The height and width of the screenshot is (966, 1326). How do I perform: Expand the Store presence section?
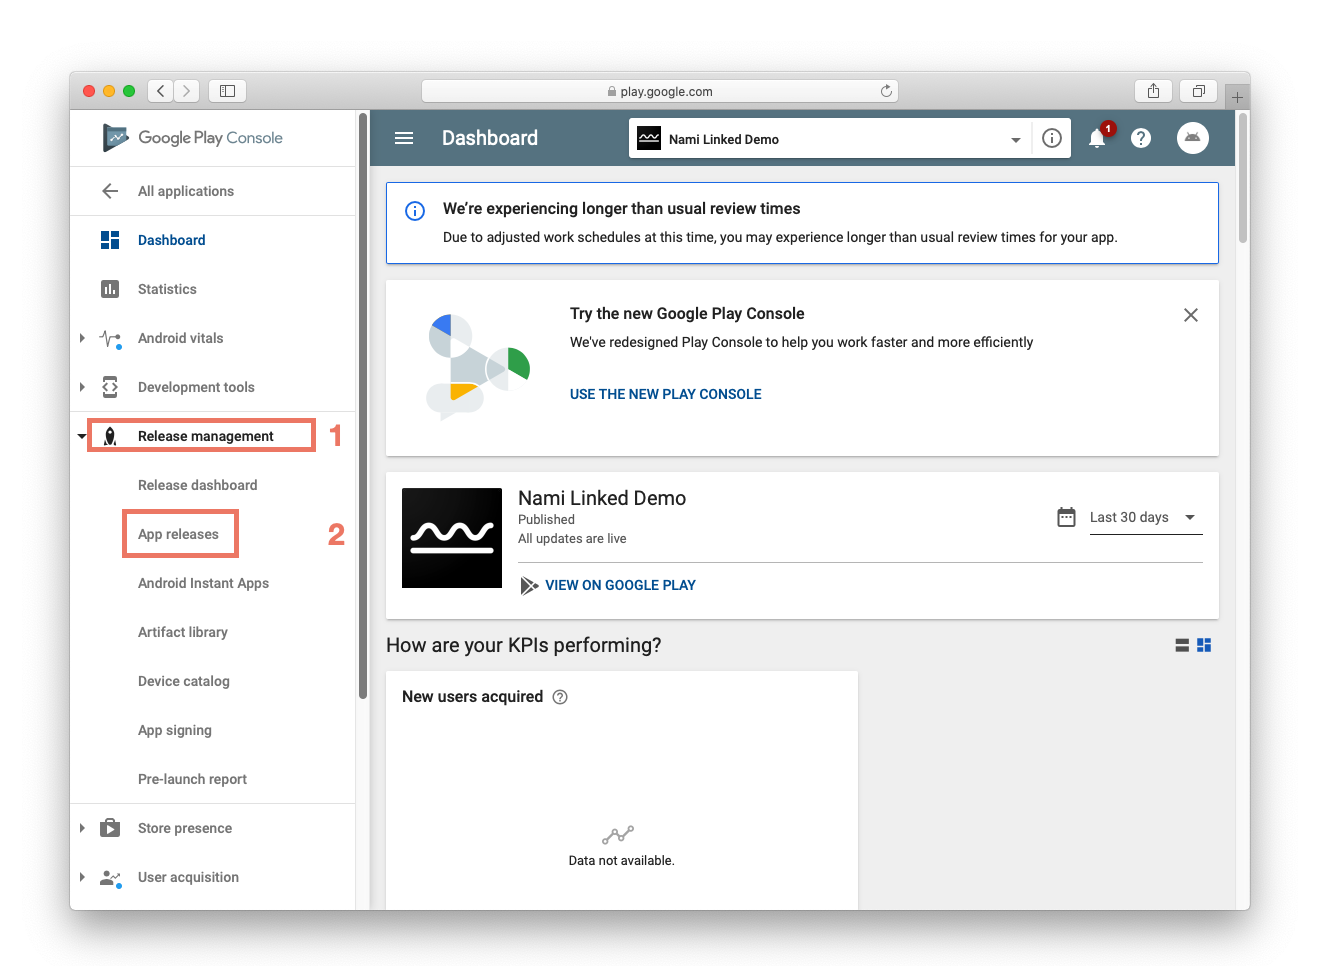pos(82,828)
